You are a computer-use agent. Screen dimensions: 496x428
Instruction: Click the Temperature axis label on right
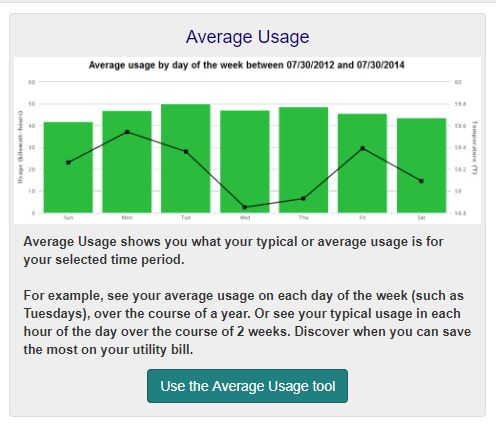point(475,147)
